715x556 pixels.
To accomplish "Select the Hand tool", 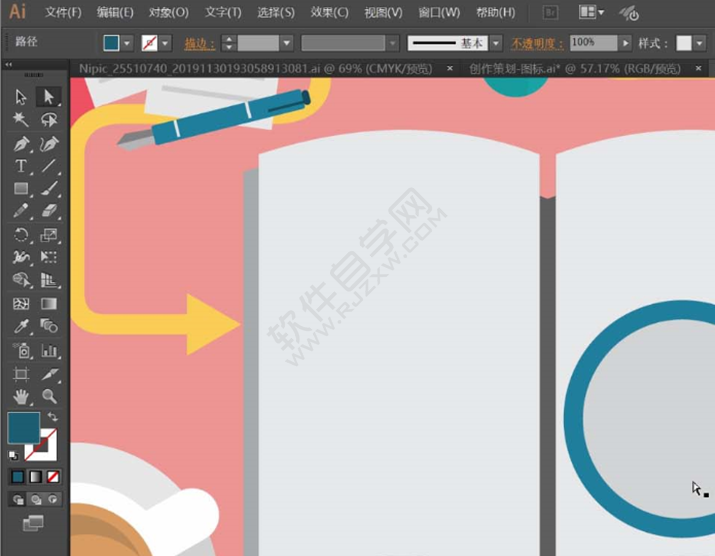I will pos(21,396).
